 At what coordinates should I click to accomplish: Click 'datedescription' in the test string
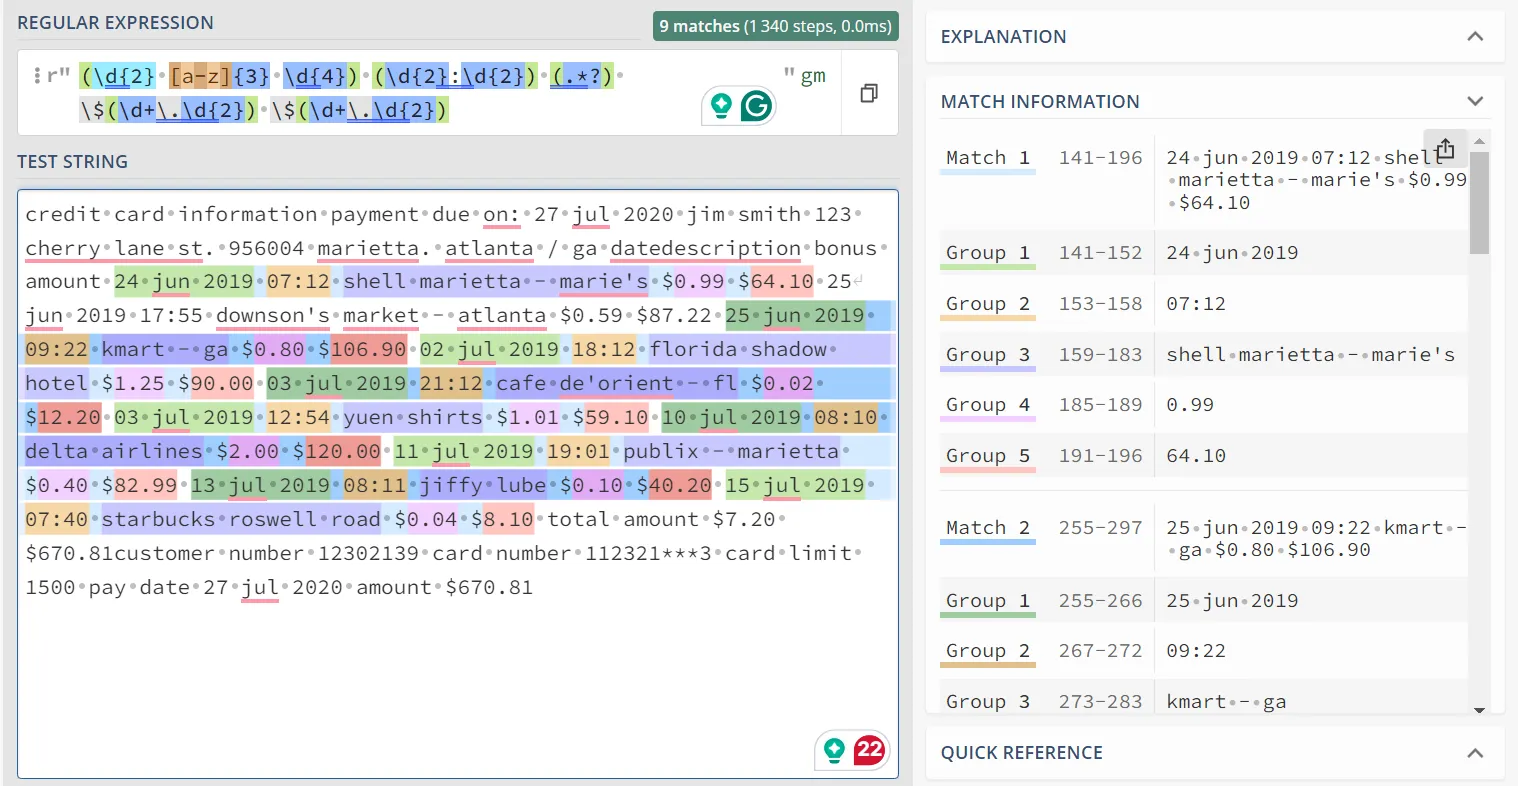[x=706, y=248]
